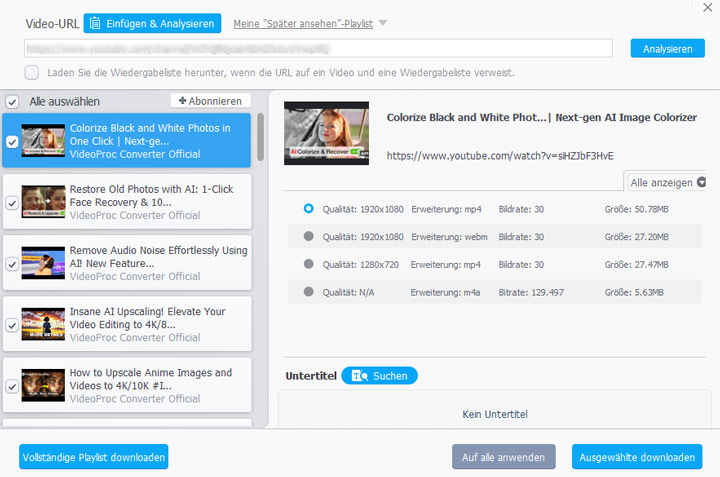
Task: Uncheck the Colorize Black and White Photos video
Action: pos(12,141)
